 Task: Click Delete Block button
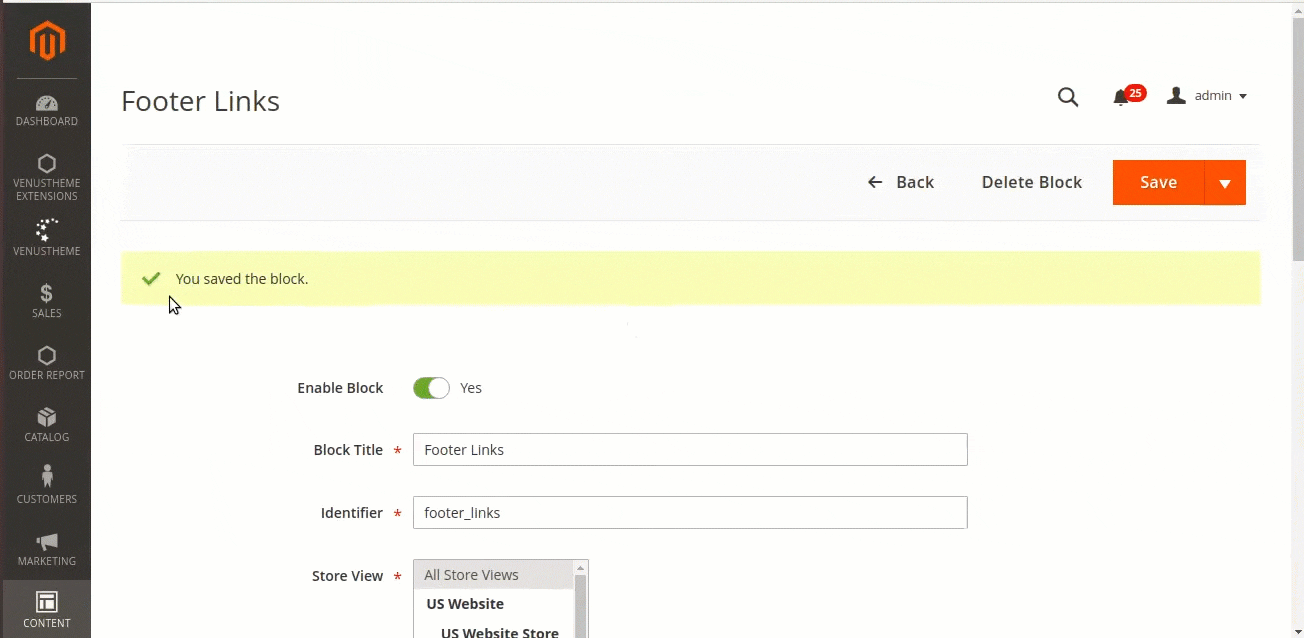[1032, 182]
